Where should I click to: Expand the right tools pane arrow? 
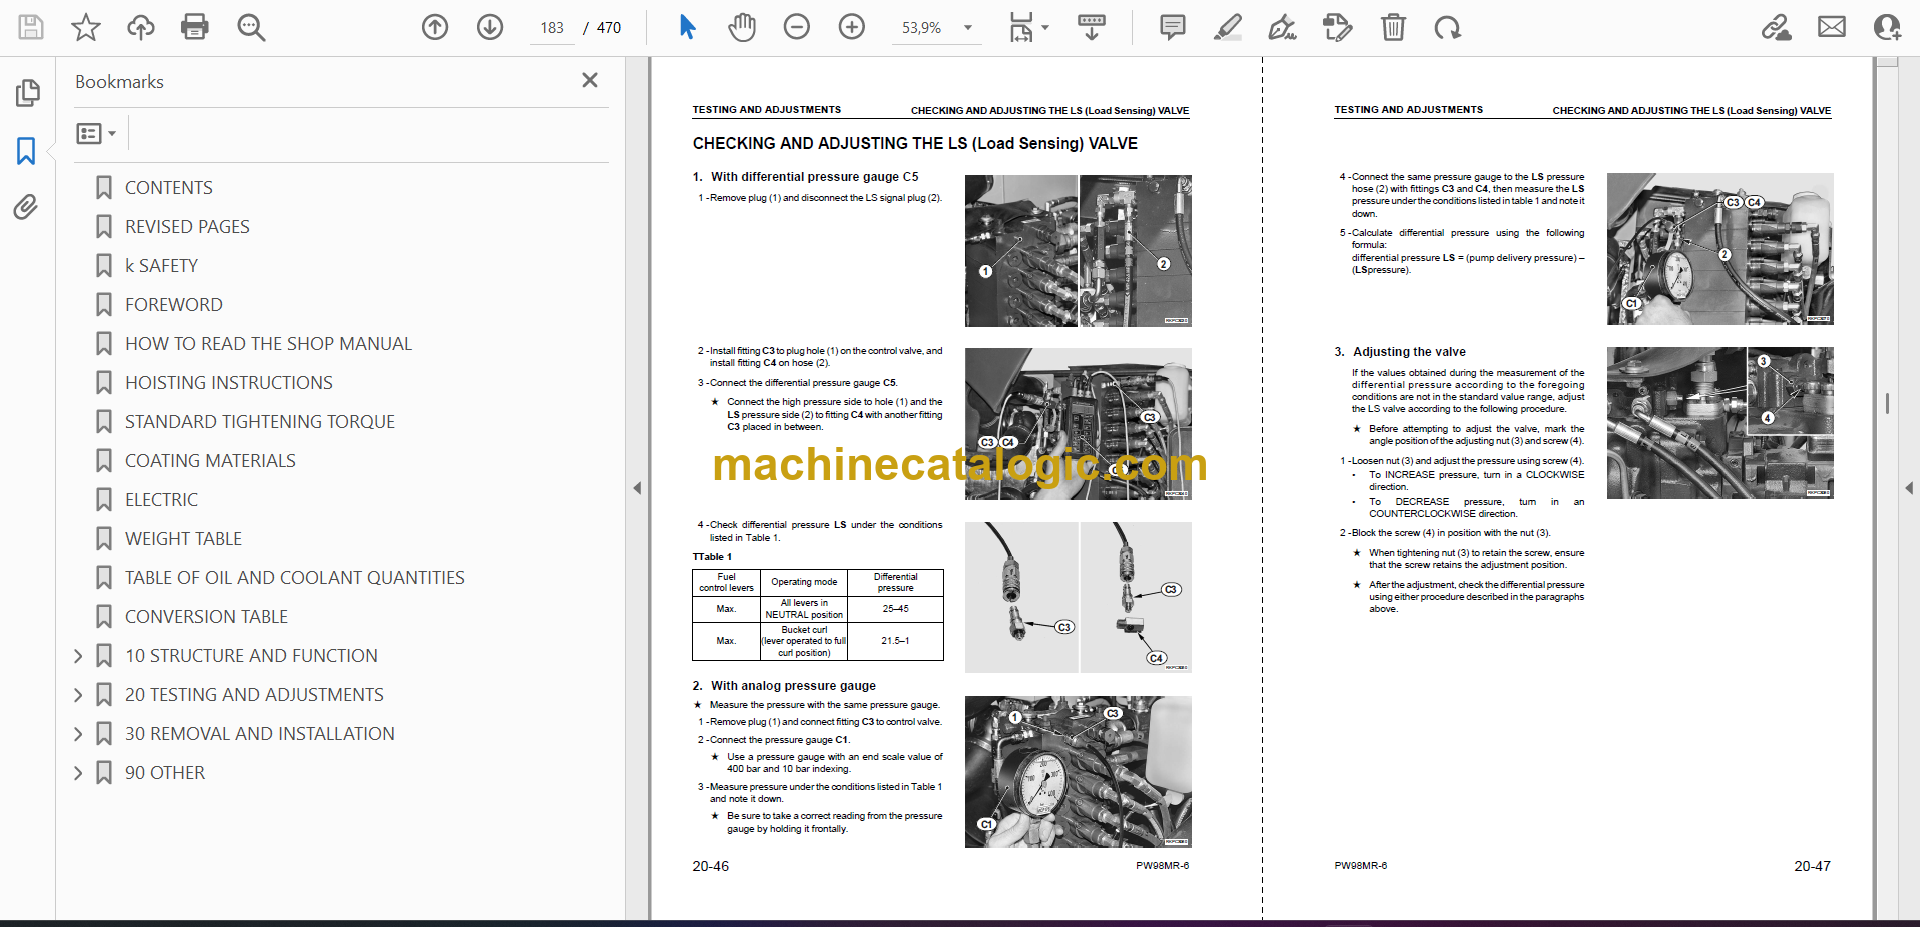[1909, 488]
